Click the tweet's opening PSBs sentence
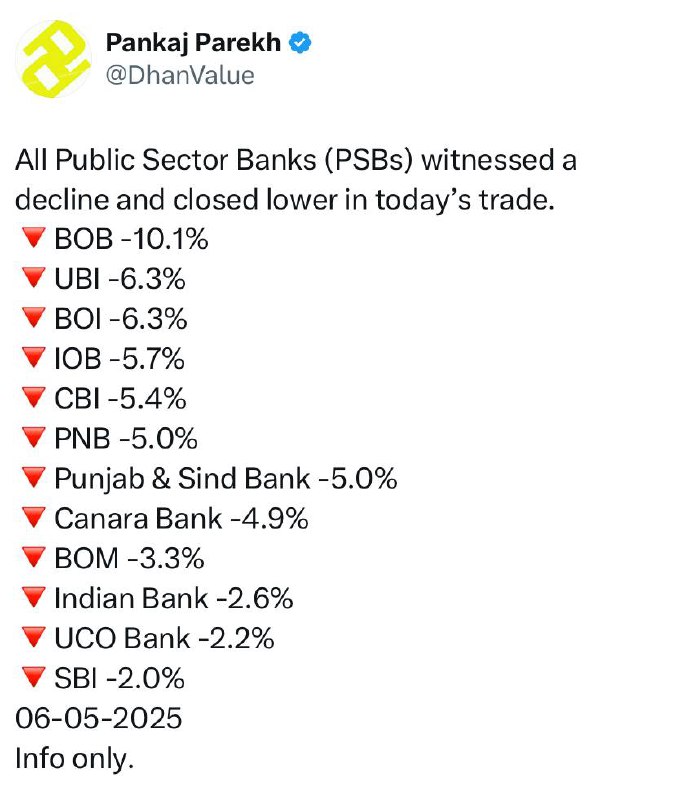The height and width of the screenshot is (800, 675). tap(296, 180)
